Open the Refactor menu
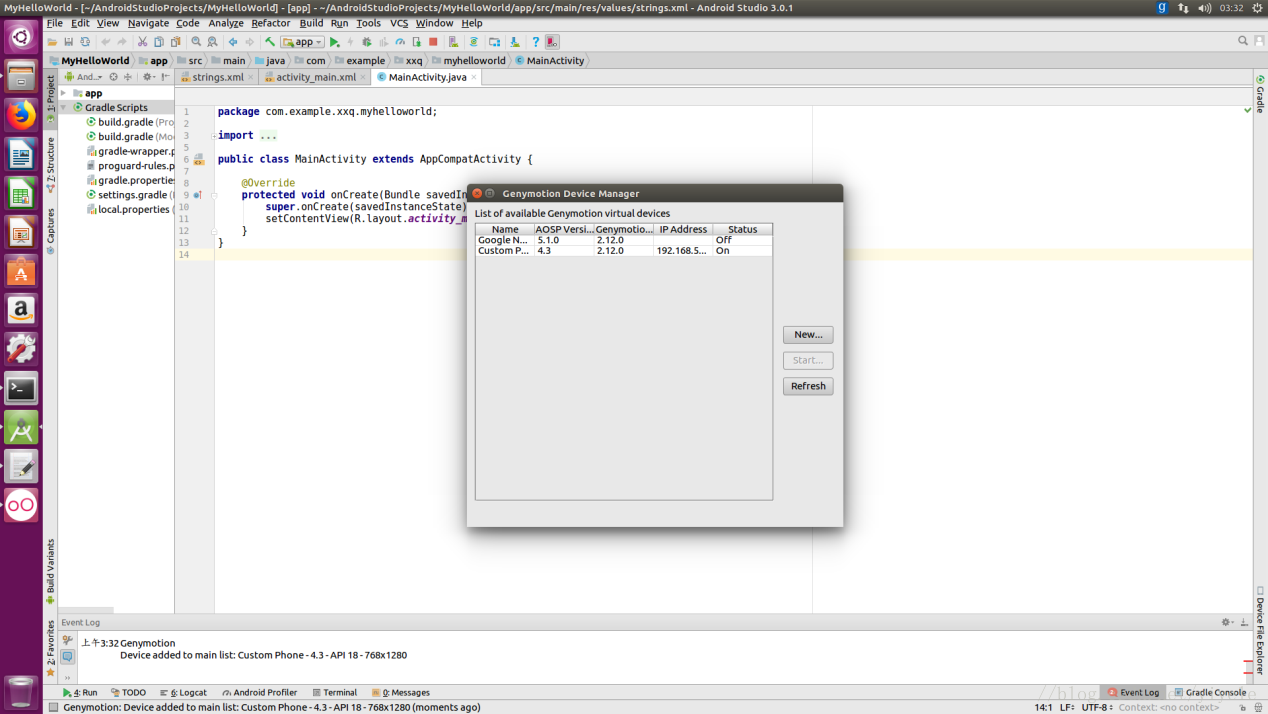The height and width of the screenshot is (714, 1268). click(x=270, y=23)
